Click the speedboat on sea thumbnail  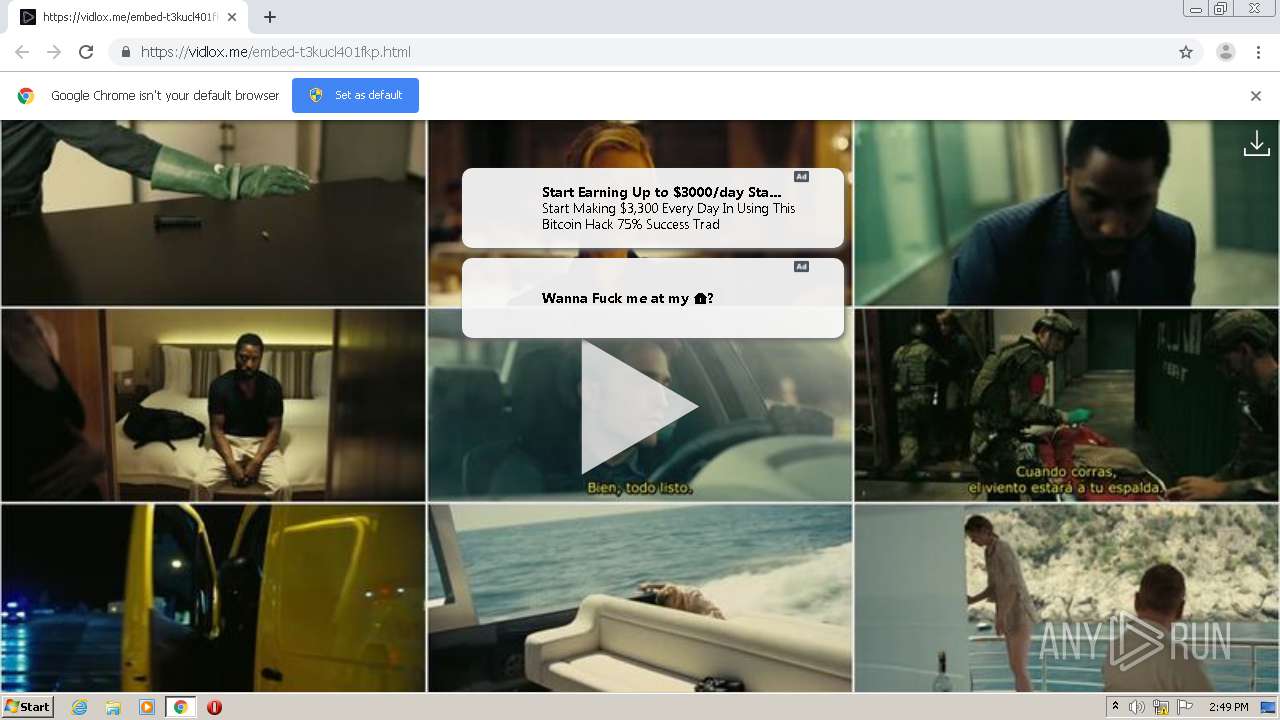640,598
